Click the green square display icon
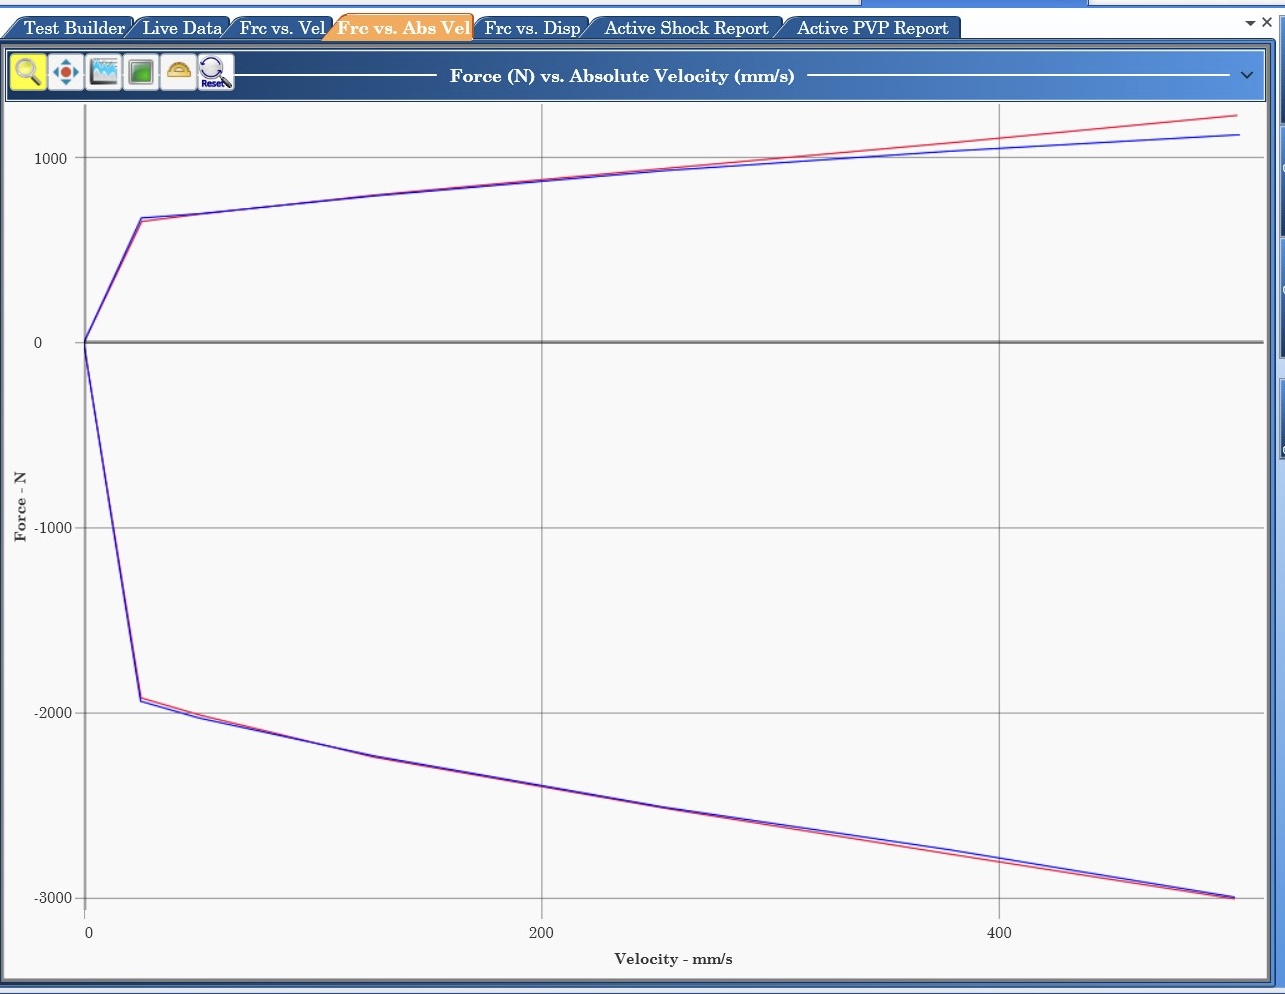Screen dimensions: 1285x994 (141, 72)
